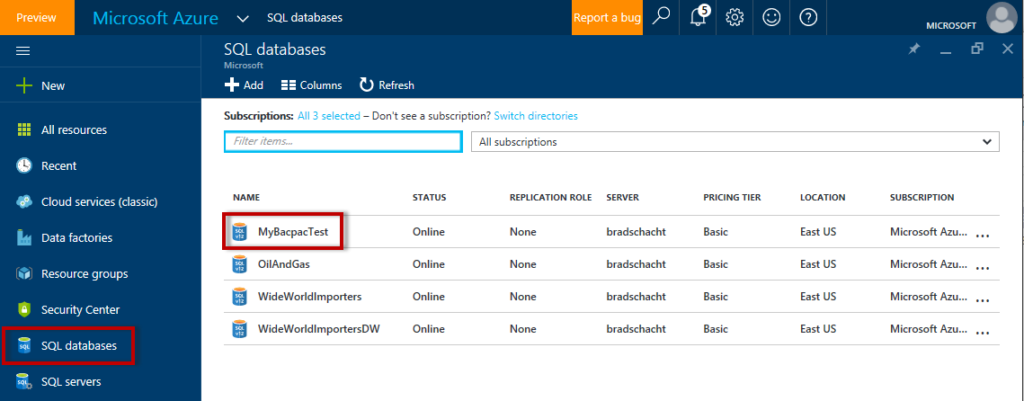Click the Preview badge
Screen dimensions: 1024x401
tap(37, 18)
